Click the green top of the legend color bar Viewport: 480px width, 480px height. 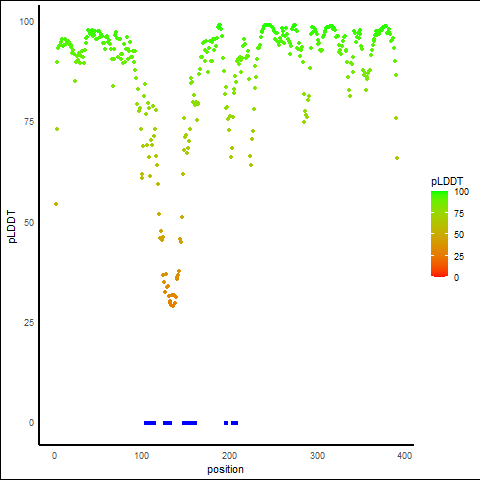pyautogui.click(x=439, y=194)
